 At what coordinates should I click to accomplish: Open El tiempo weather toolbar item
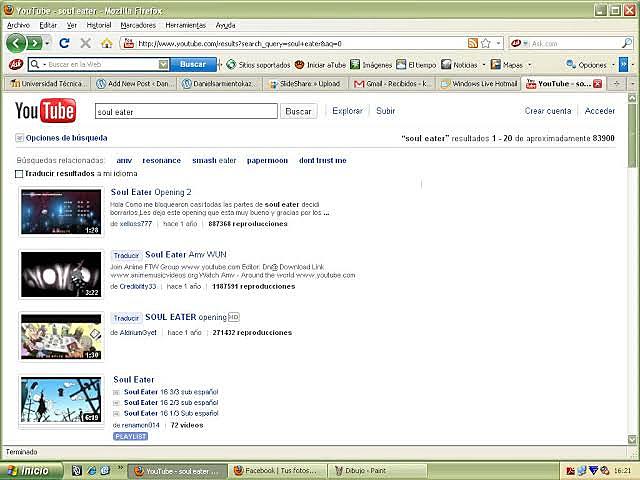coord(416,64)
